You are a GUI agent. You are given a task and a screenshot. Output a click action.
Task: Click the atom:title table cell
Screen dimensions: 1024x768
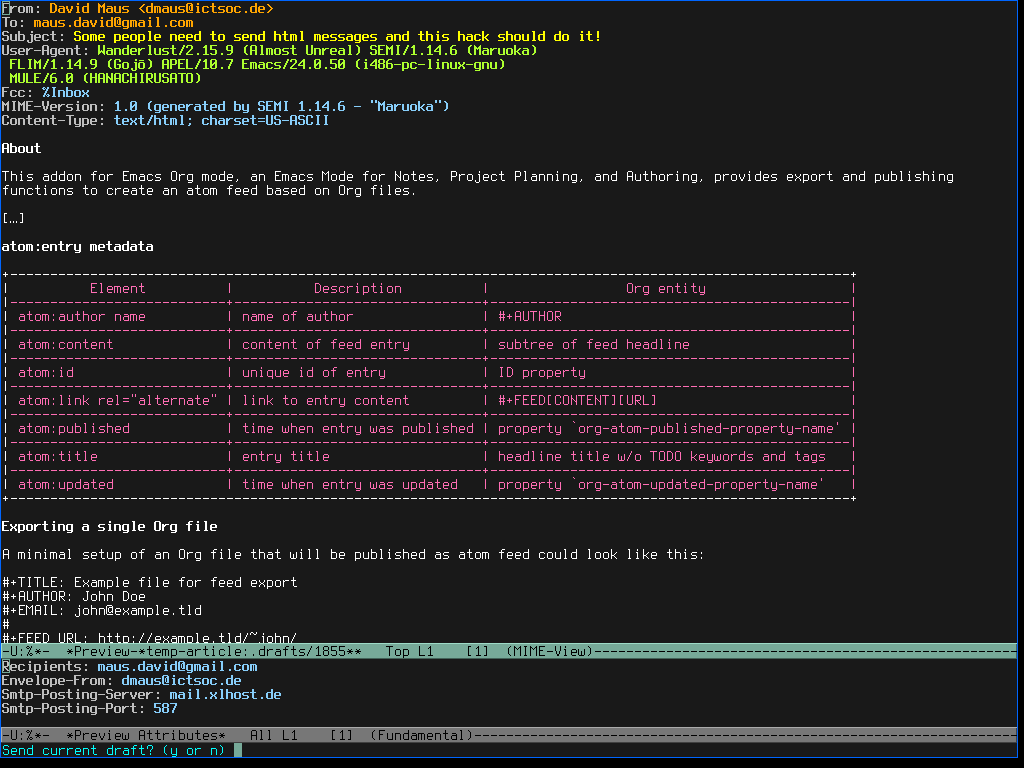point(57,456)
